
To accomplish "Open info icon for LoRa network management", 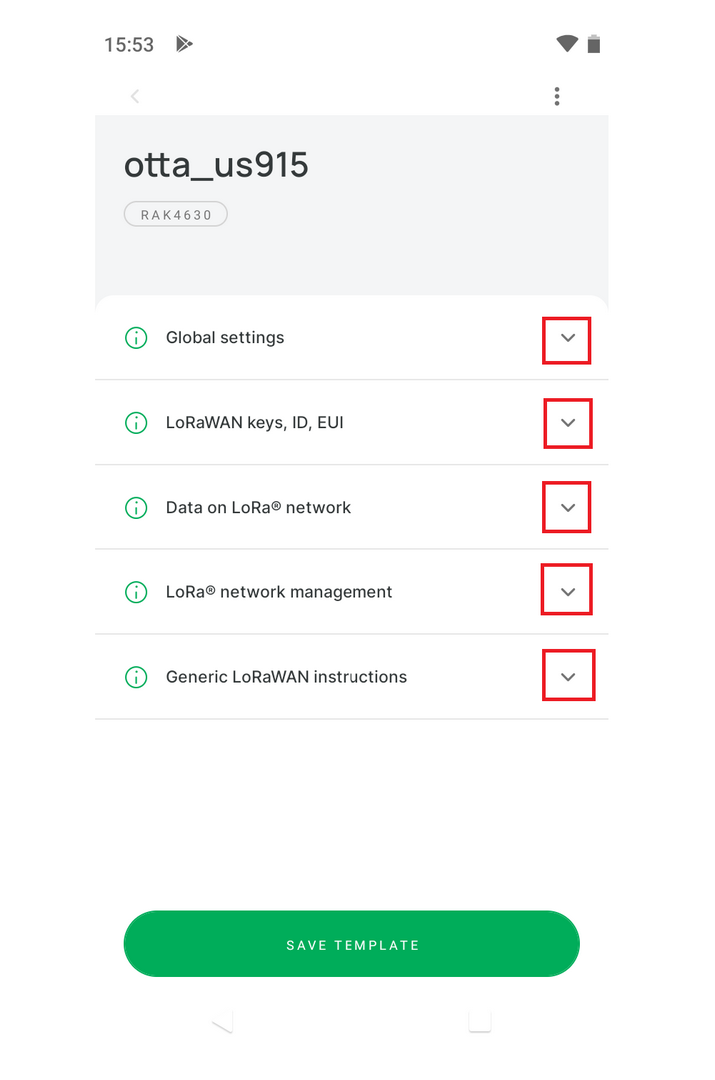I will point(136,592).
